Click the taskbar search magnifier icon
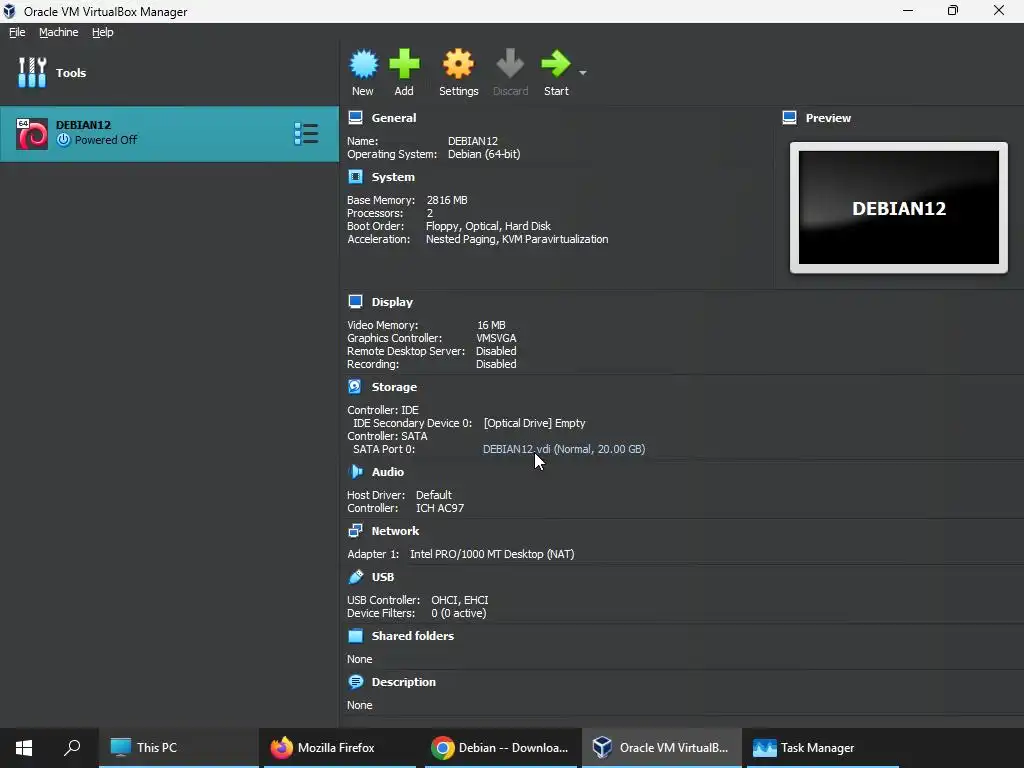This screenshot has height=768, width=1024. coord(72,748)
